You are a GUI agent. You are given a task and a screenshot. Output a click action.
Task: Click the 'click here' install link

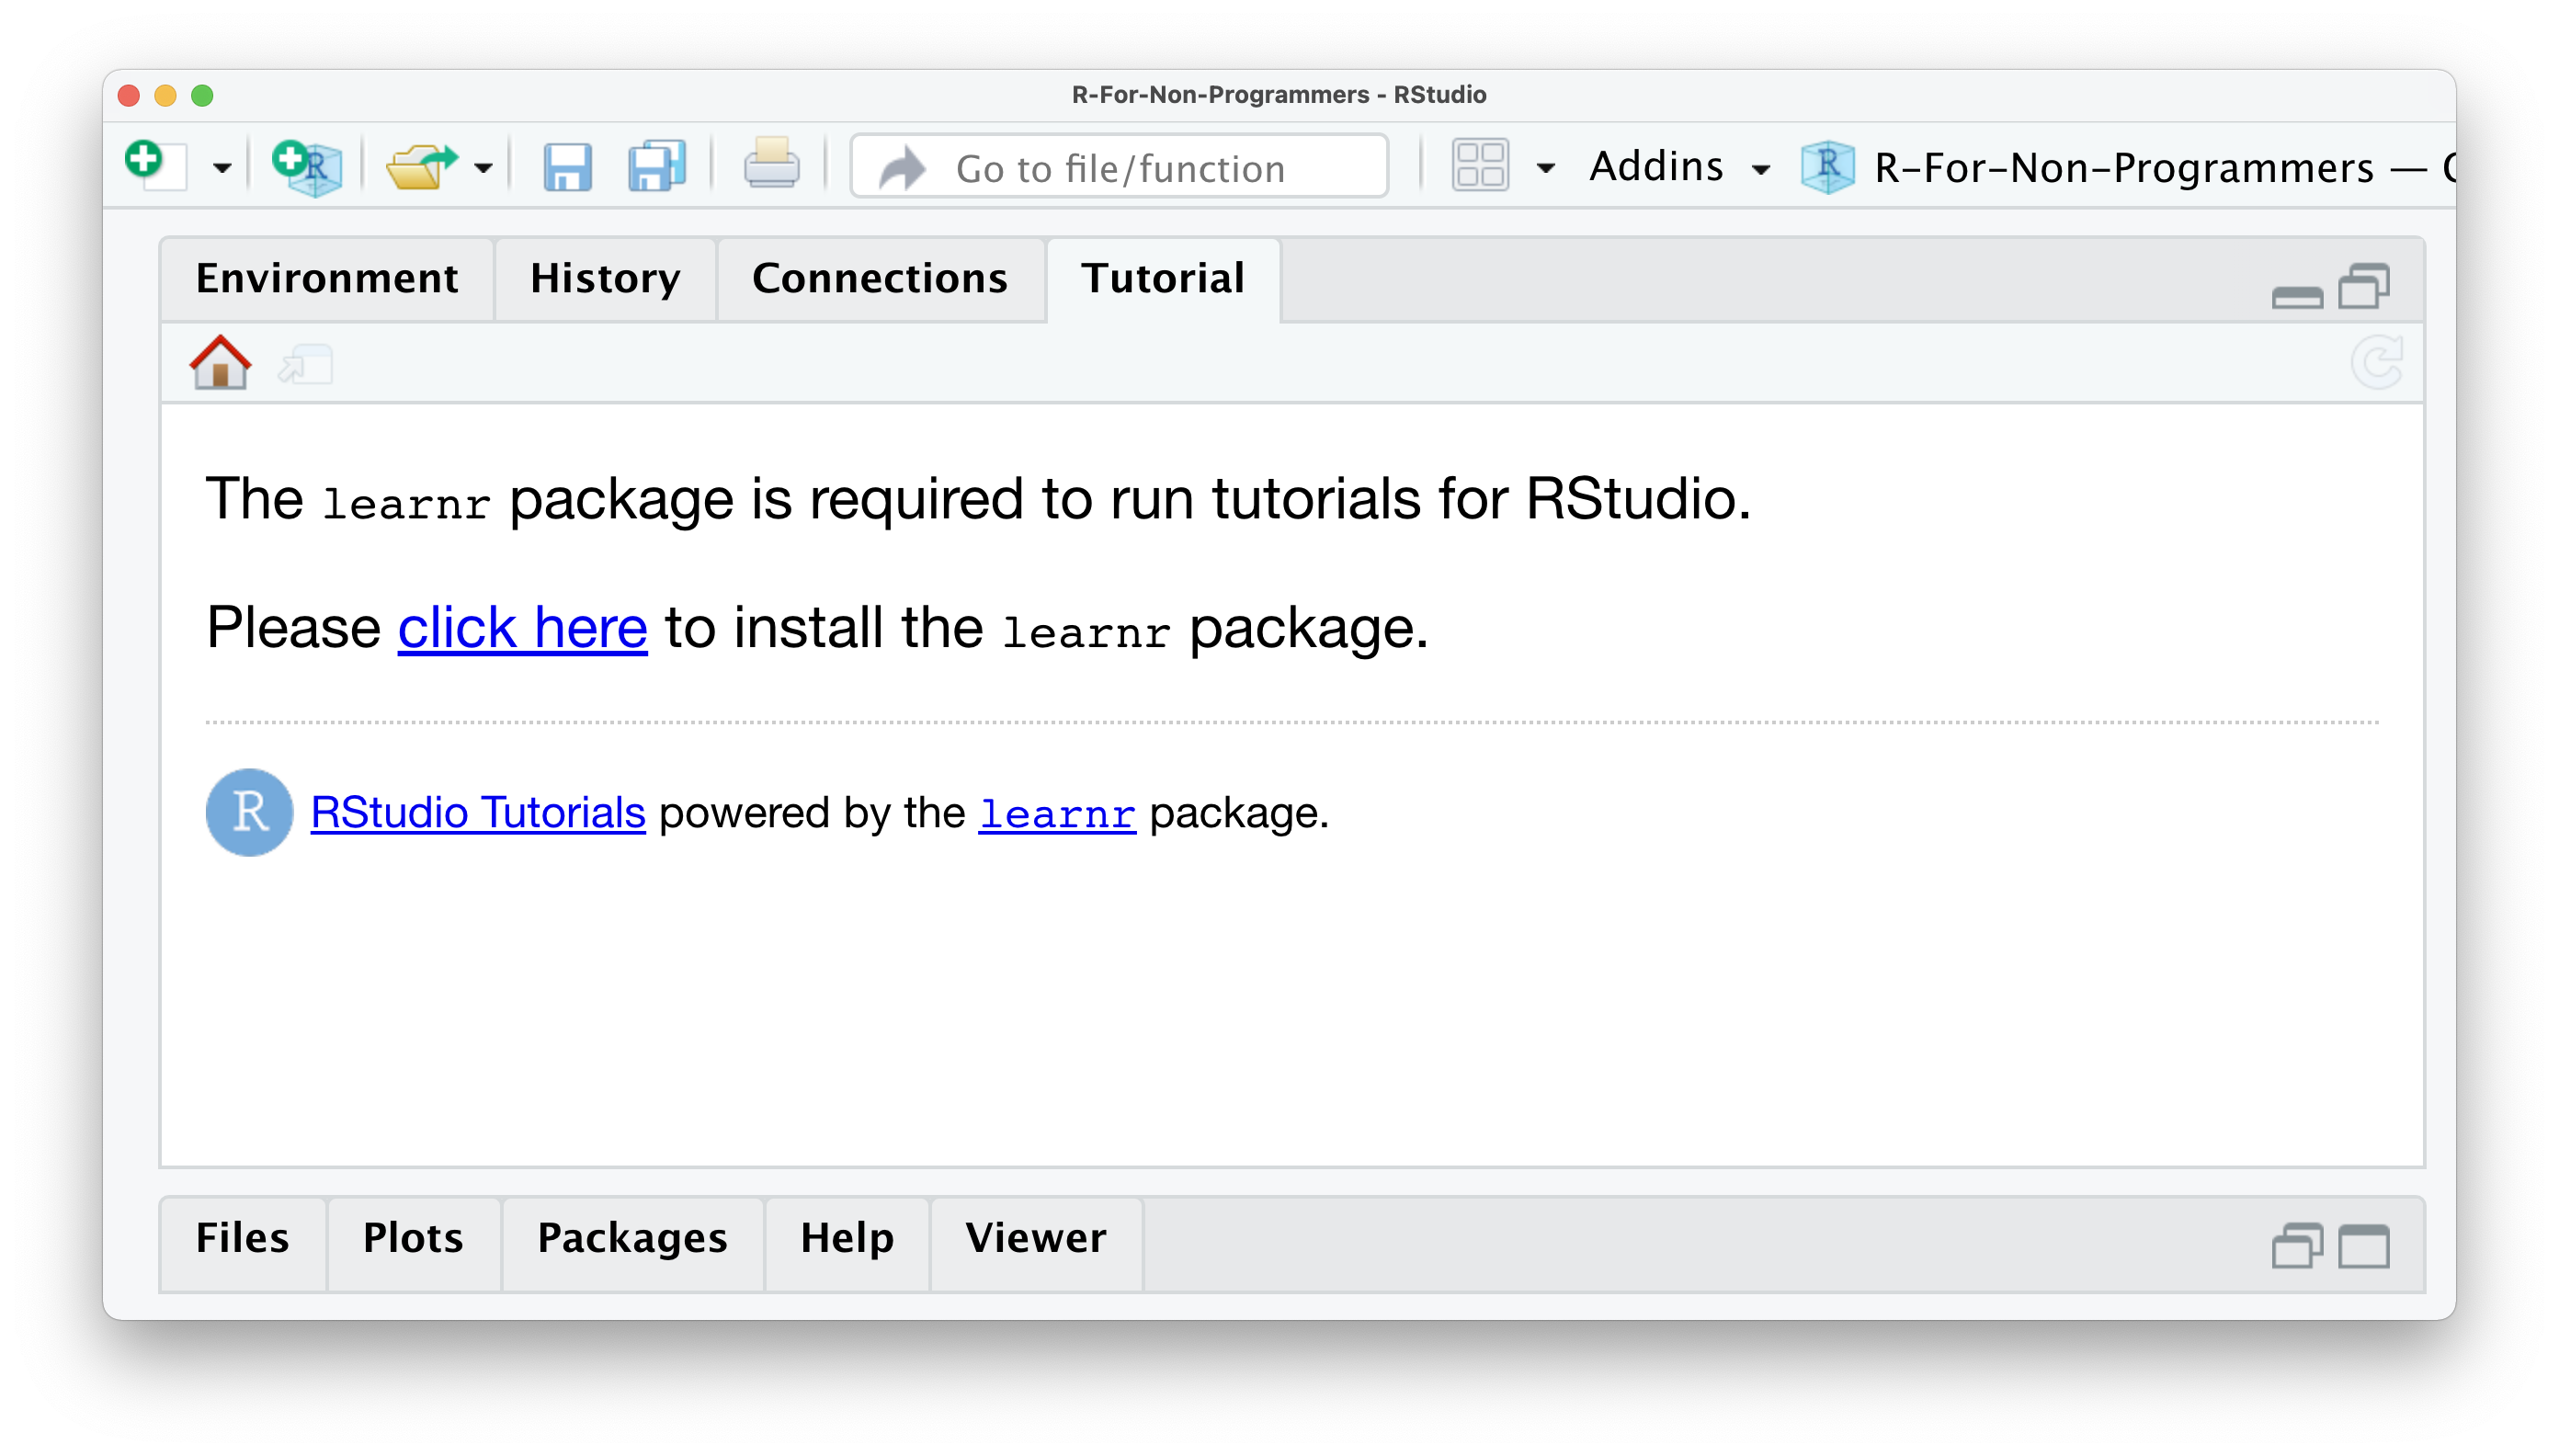point(522,628)
